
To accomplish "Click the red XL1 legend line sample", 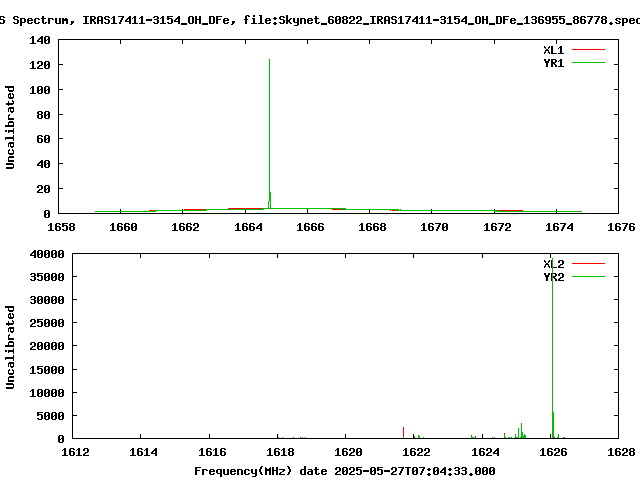I will [x=588, y=50].
